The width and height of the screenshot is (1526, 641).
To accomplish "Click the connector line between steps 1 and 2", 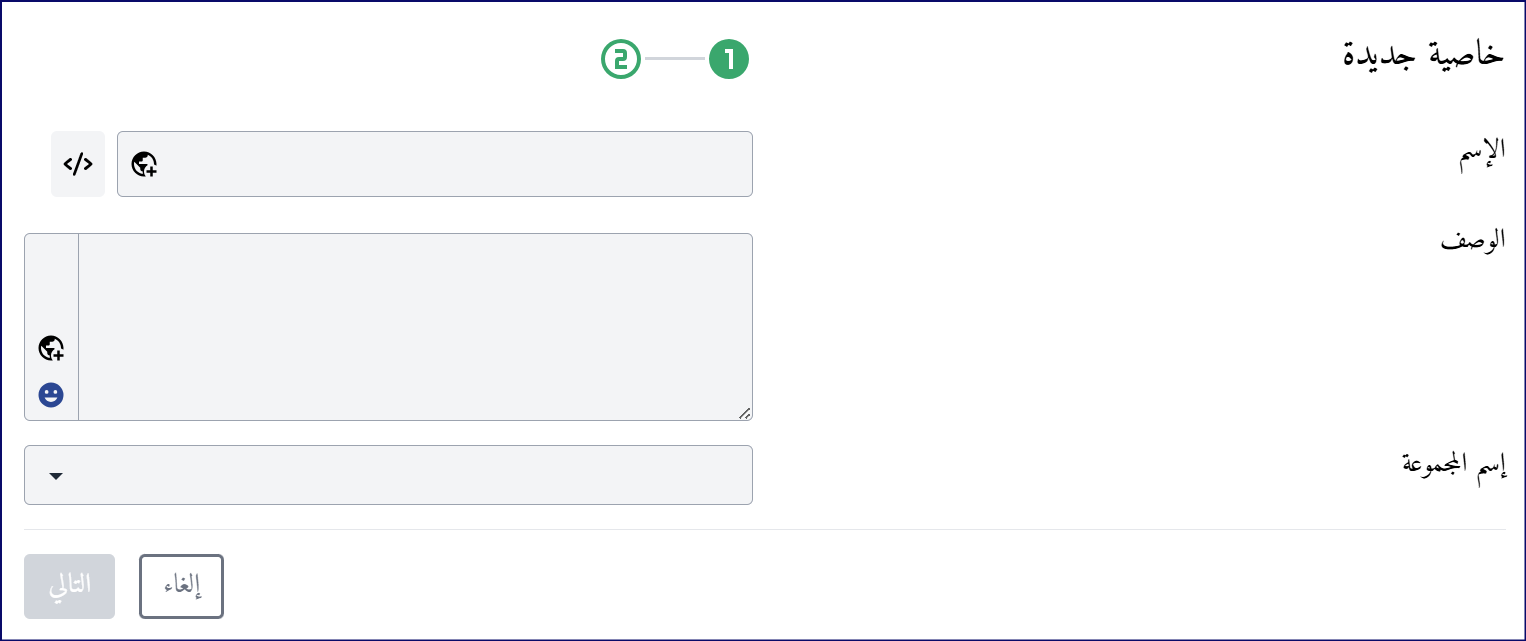I will point(675,60).
